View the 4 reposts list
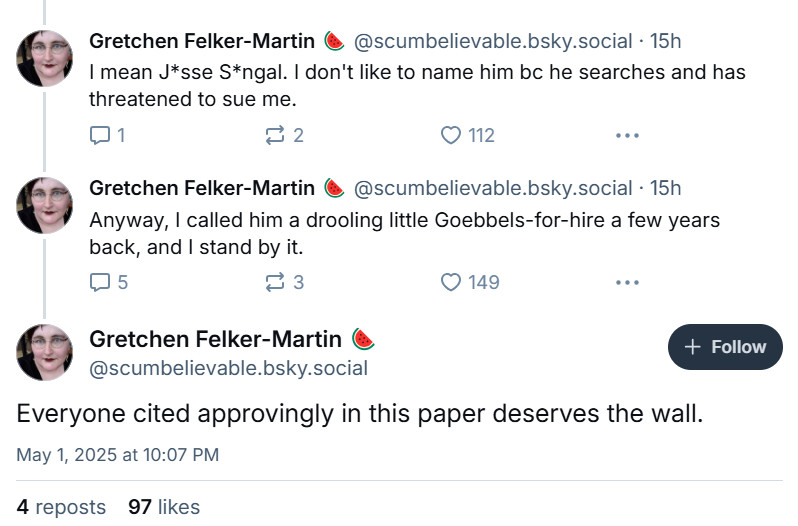Viewport: 798px width, 526px height. [61, 507]
